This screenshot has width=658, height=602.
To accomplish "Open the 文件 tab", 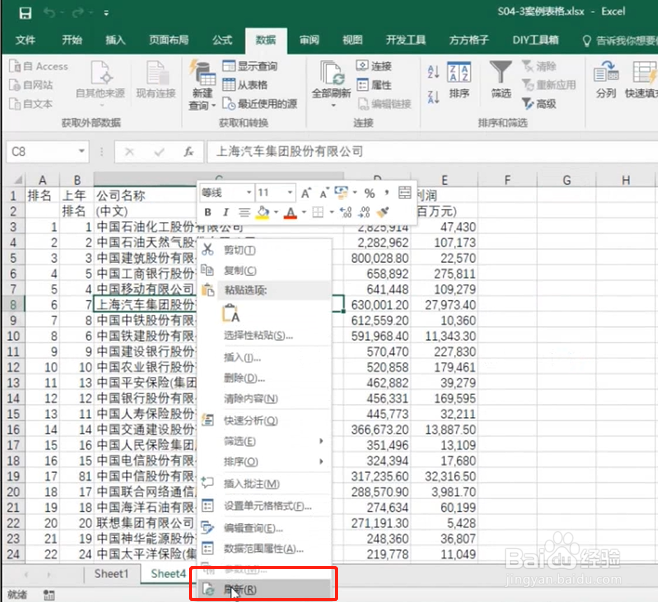I will (x=25, y=40).
